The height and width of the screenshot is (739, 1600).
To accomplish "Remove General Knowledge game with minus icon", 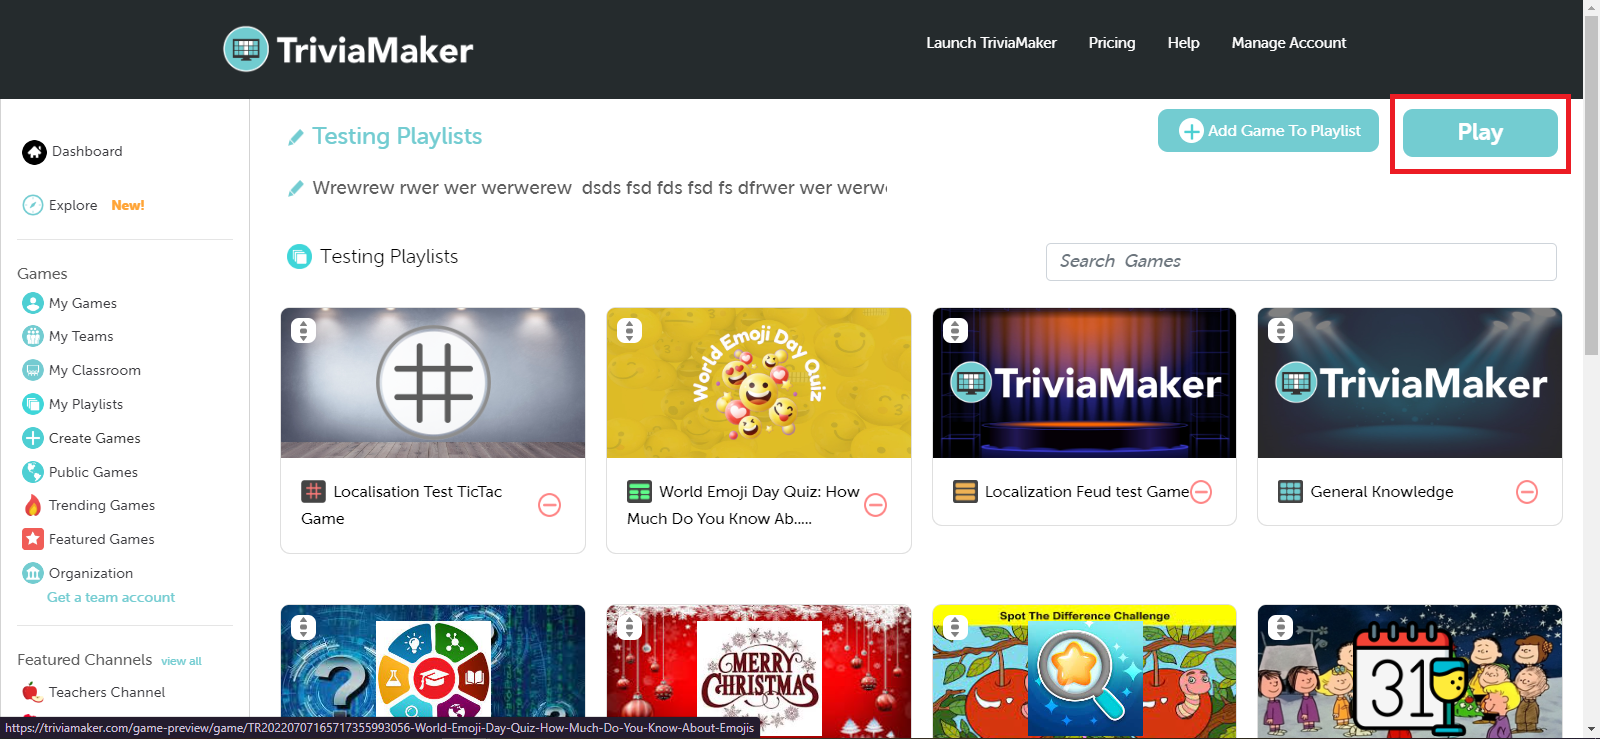I will pyautogui.click(x=1527, y=492).
